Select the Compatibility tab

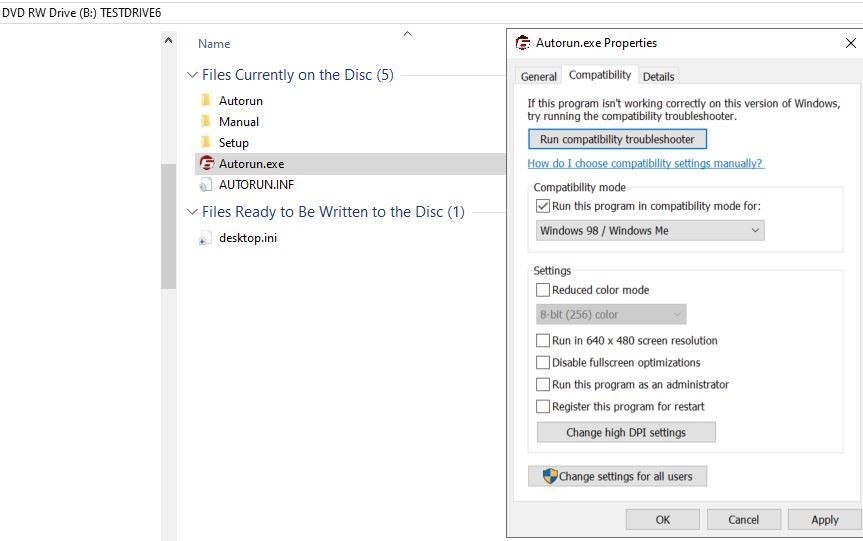point(600,75)
